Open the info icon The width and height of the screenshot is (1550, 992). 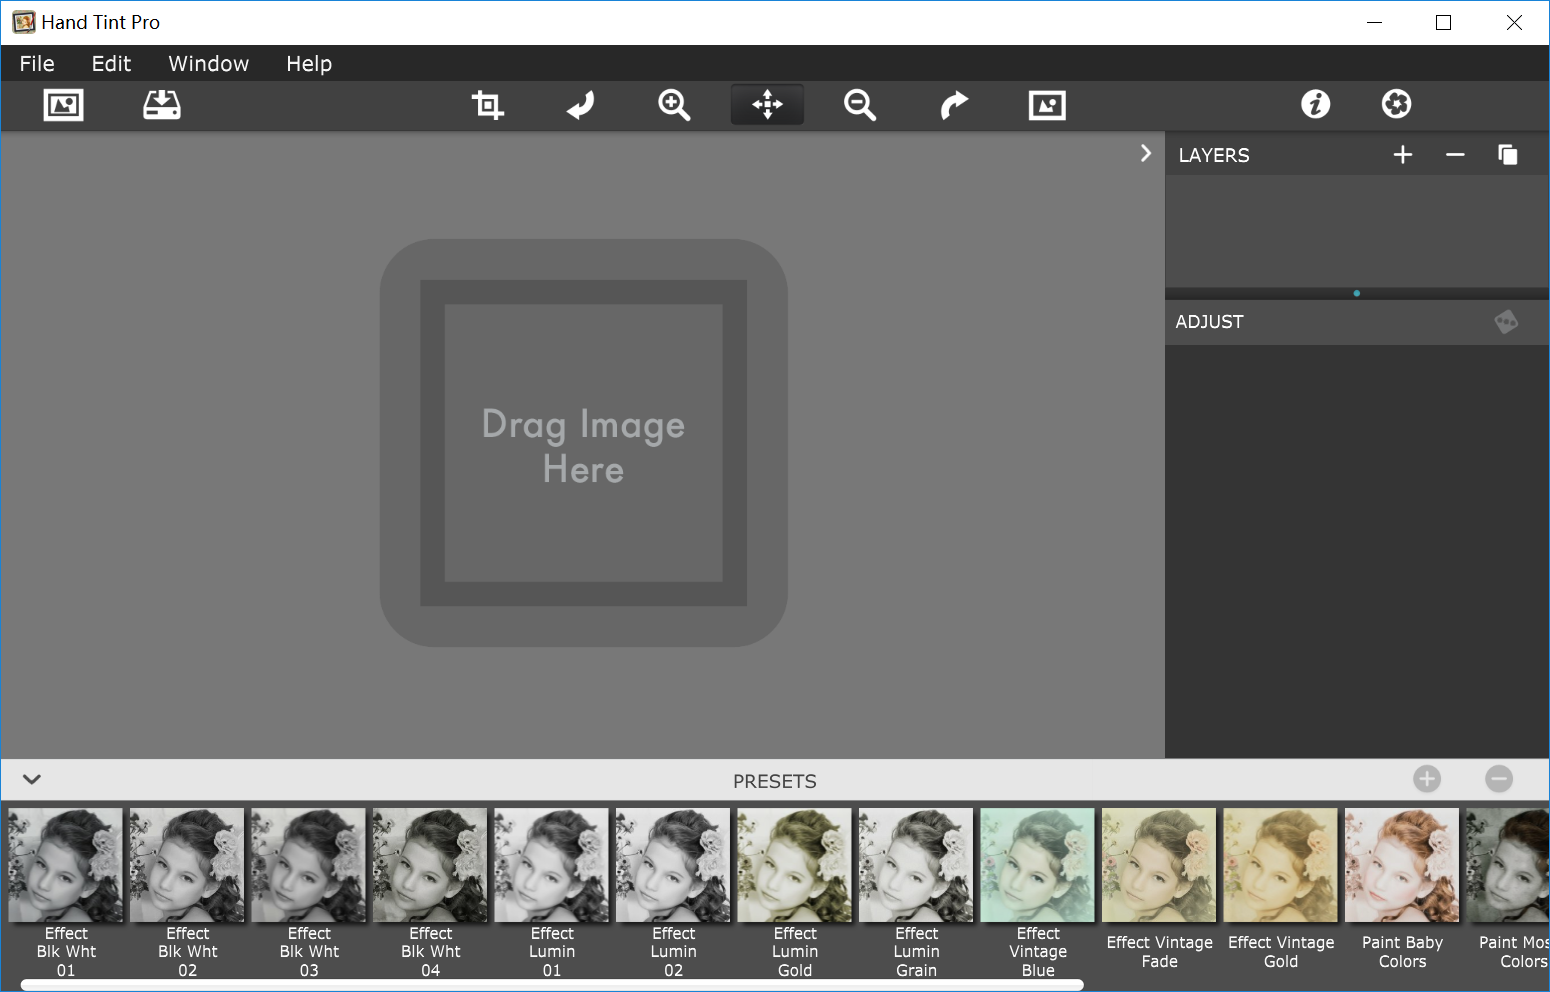pyautogui.click(x=1316, y=104)
